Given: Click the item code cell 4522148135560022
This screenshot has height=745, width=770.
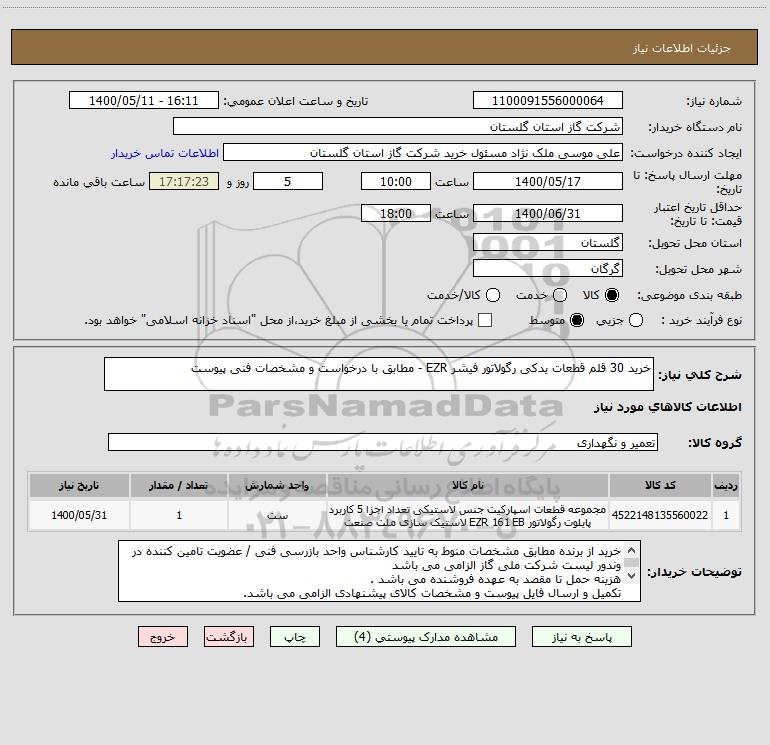Looking at the screenshot, I should 660,515.
